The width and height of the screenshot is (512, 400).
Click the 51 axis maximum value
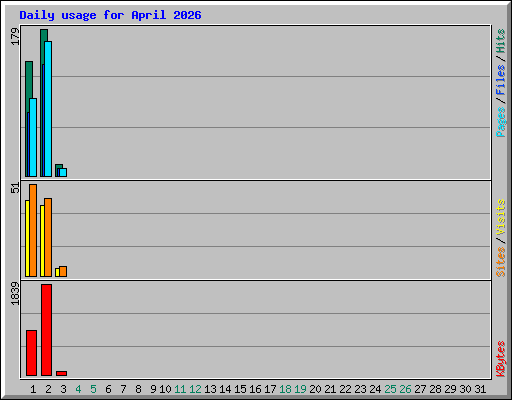coord(15,188)
